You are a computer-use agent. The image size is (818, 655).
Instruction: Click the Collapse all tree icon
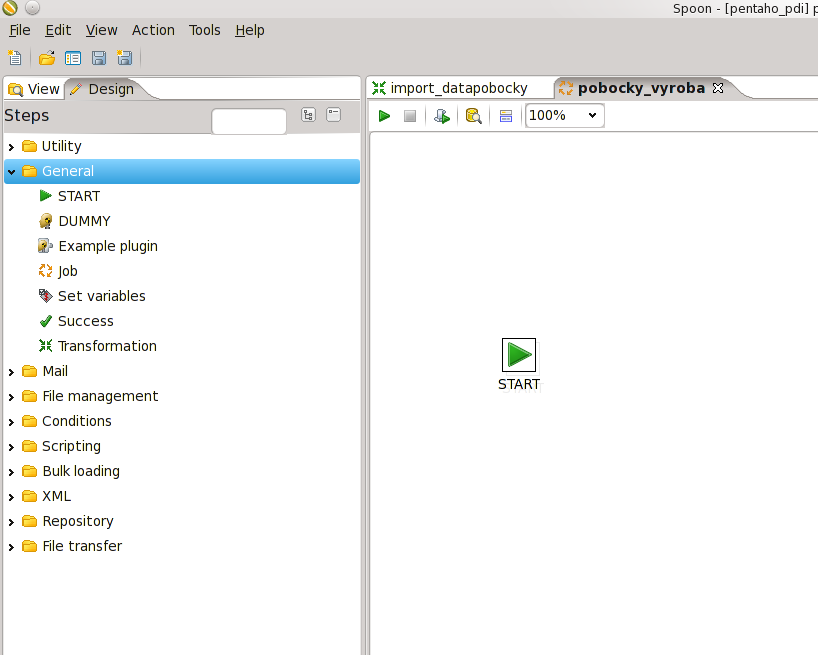(334, 115)
